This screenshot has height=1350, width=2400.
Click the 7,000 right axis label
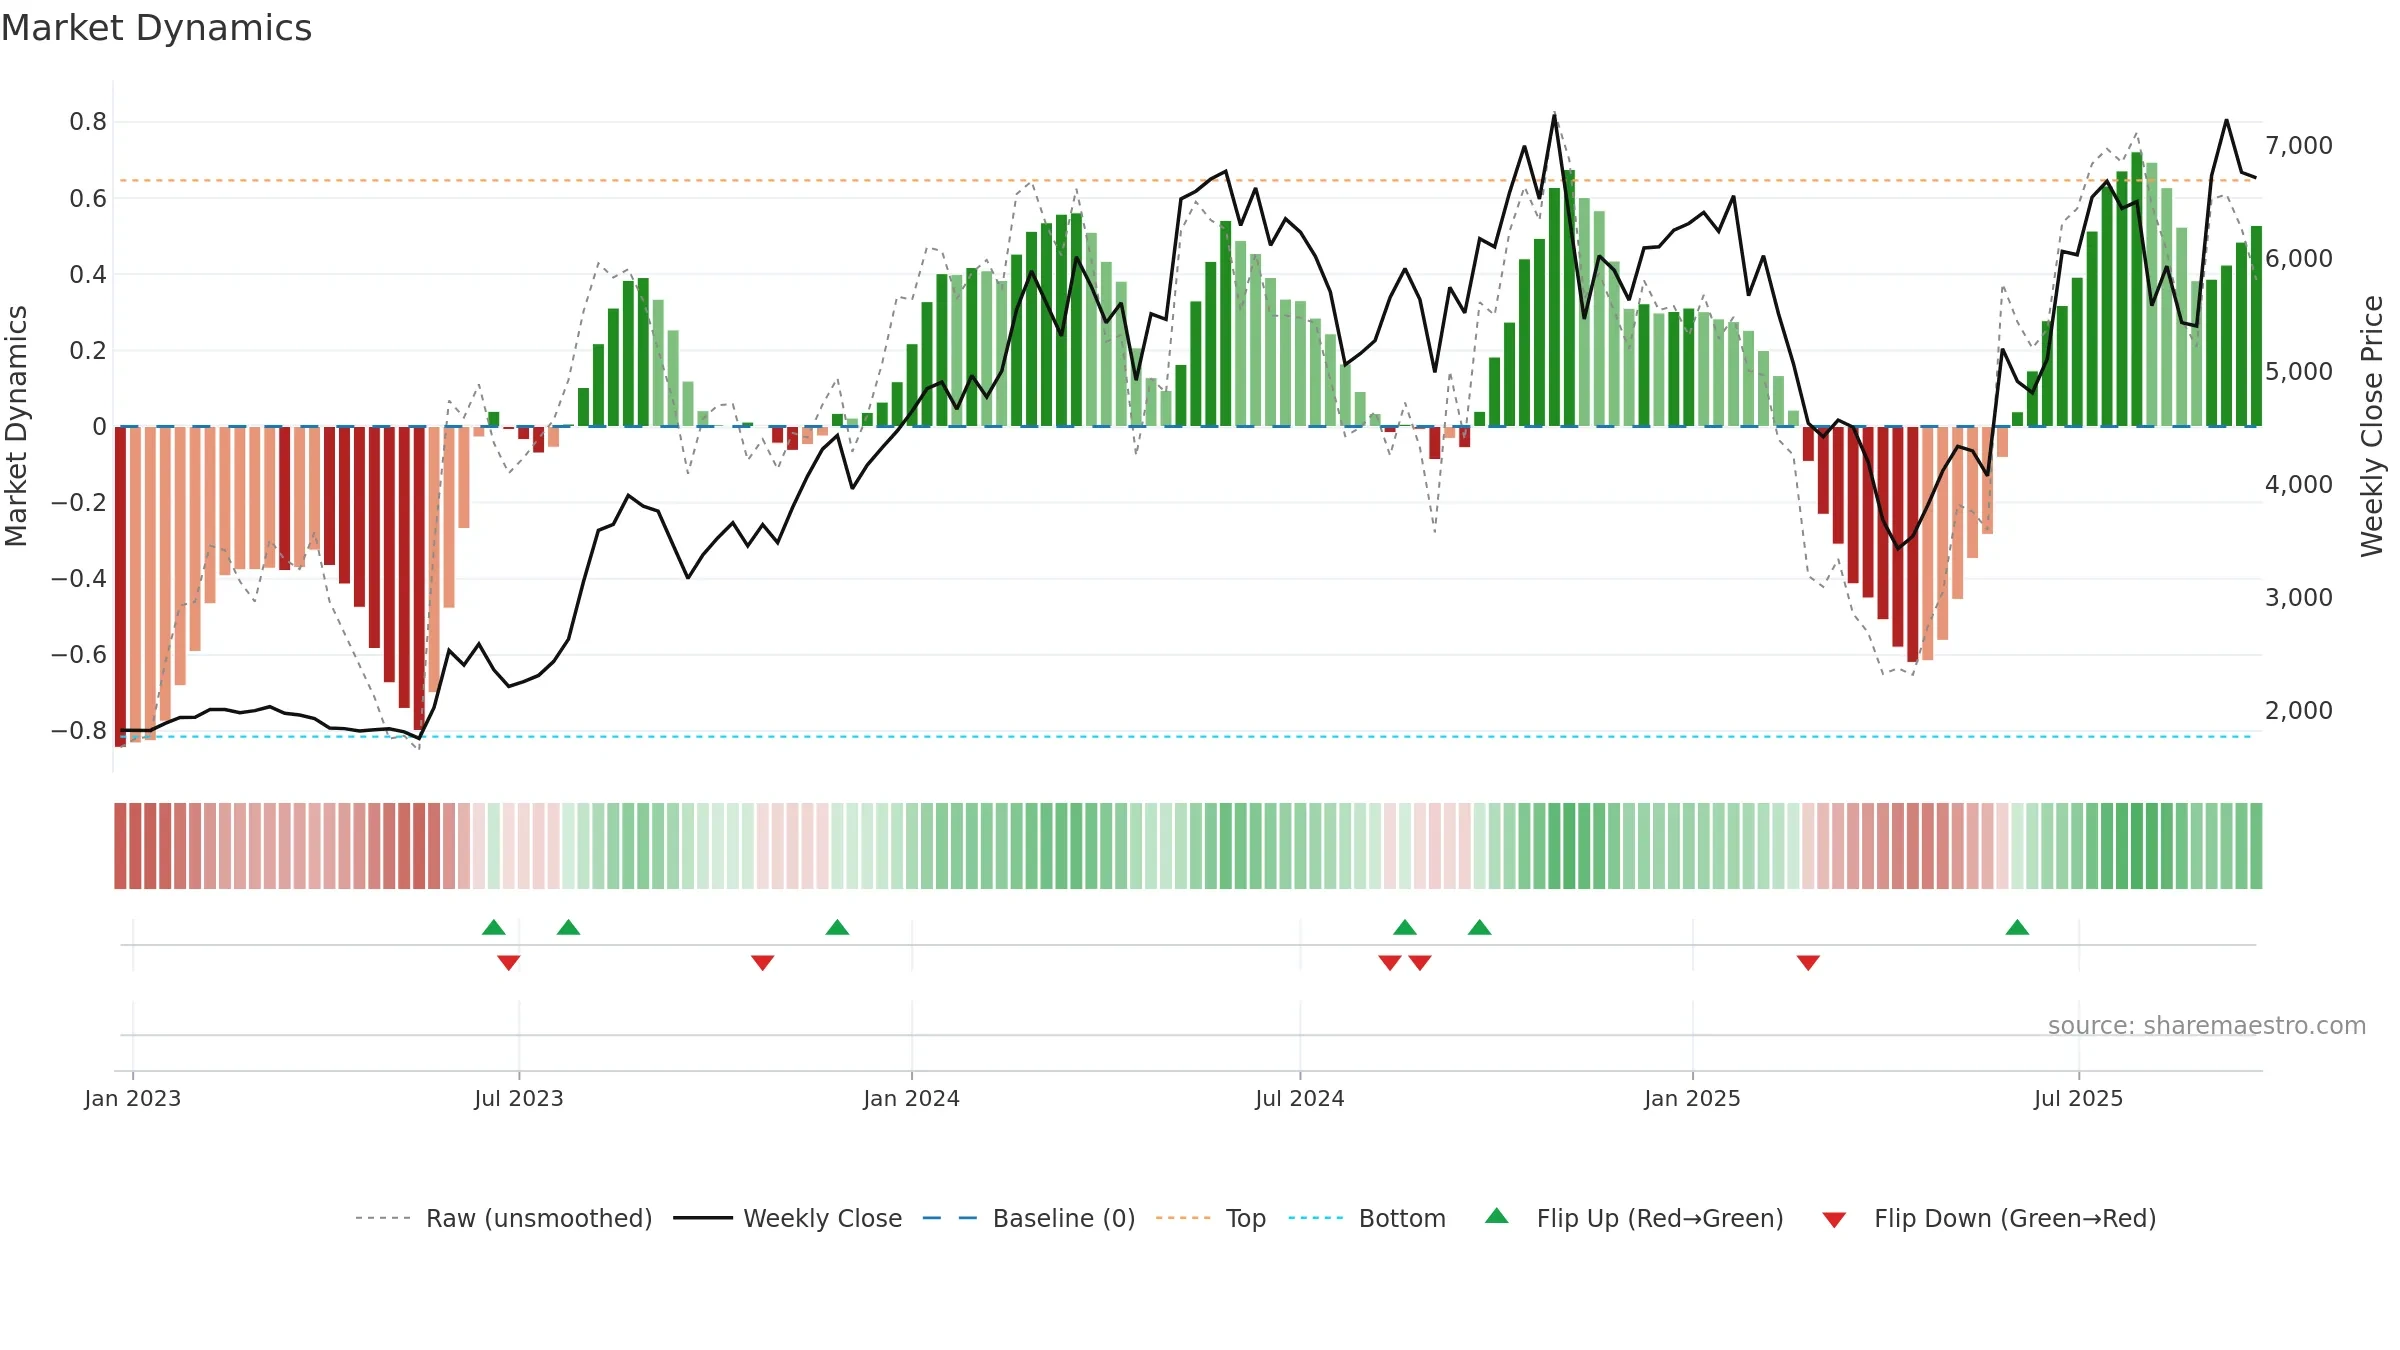2299,146
